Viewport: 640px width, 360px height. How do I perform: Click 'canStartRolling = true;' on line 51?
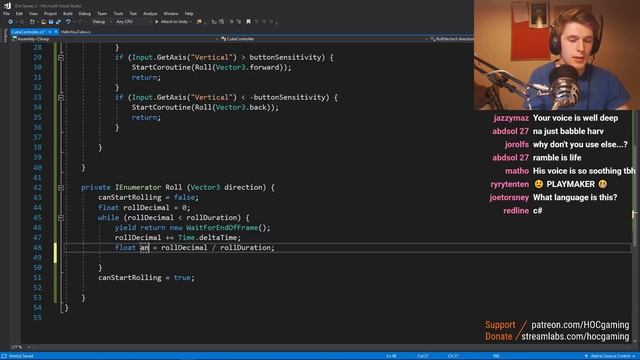point(146,278)
